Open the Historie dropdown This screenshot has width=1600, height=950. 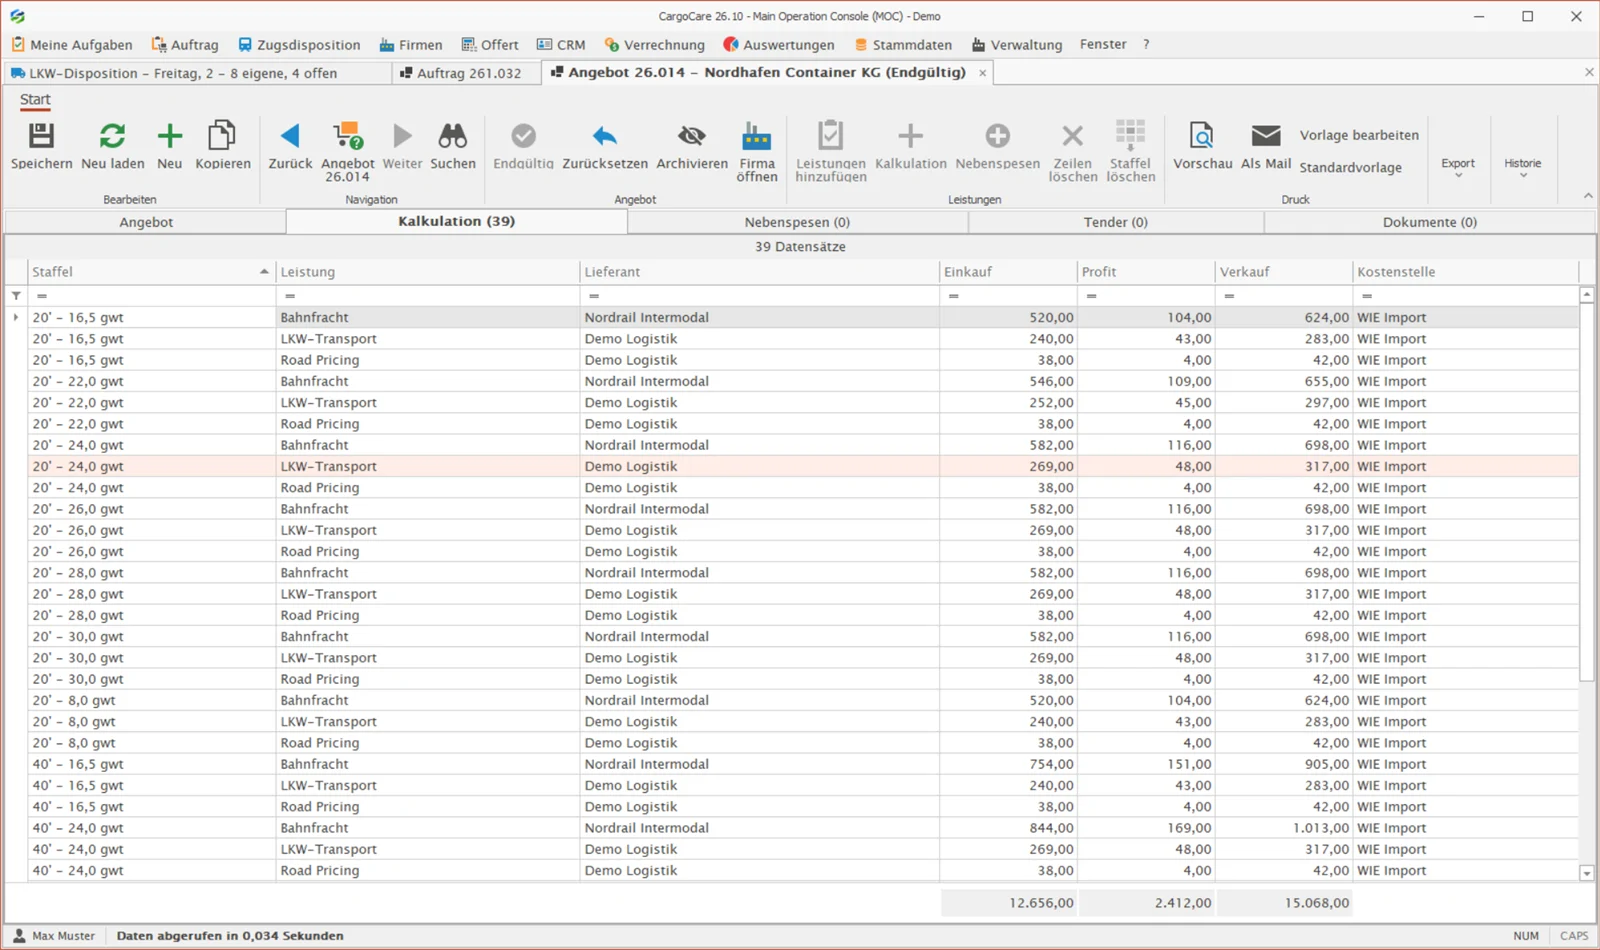1523,167
